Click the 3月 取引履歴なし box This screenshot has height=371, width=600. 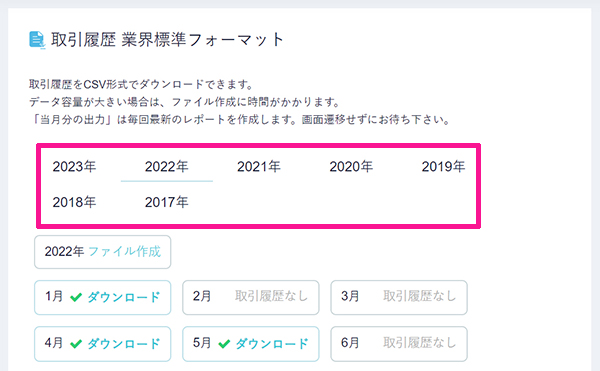tap(399, 298)
